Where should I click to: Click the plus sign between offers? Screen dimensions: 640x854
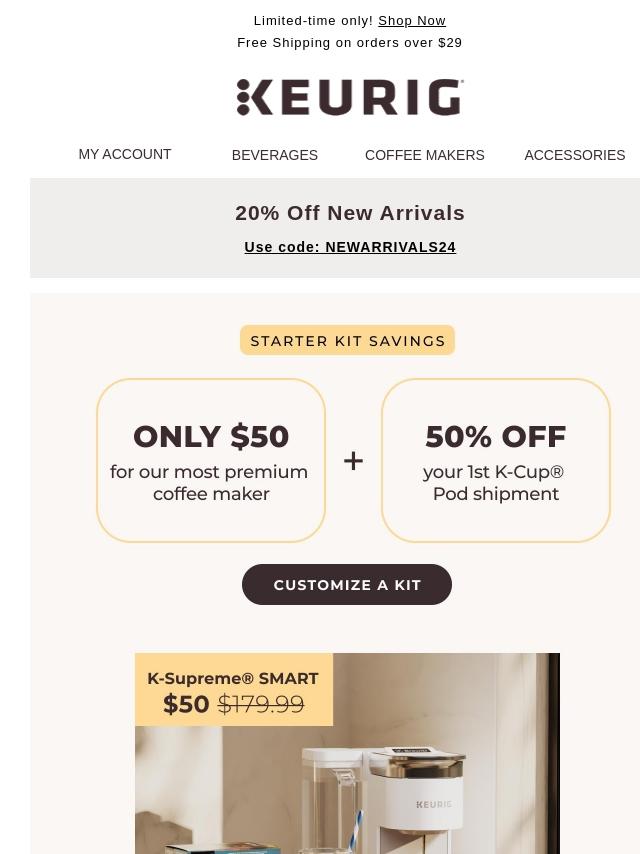tap(353, 461)
